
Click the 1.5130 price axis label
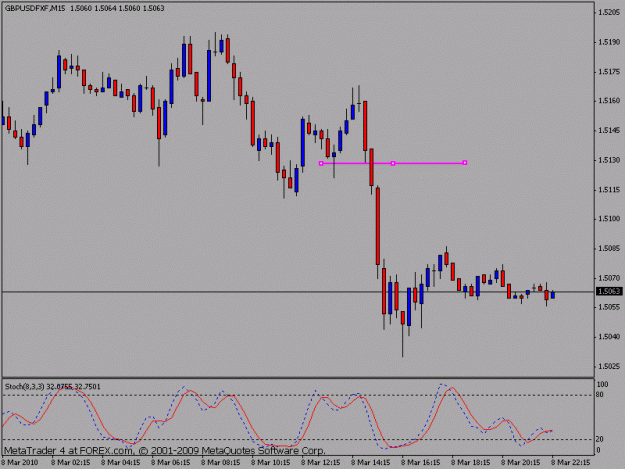point(609,160)
